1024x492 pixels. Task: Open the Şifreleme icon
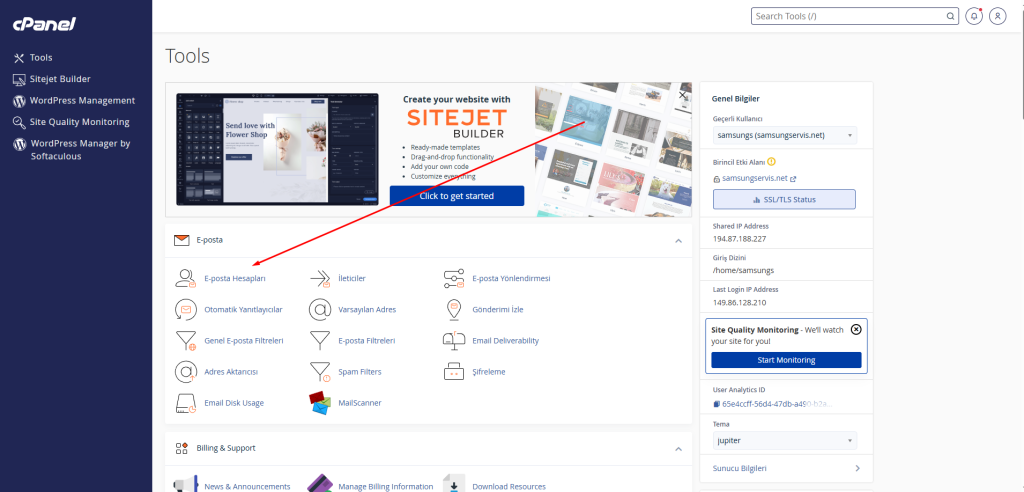coord(454,372)
